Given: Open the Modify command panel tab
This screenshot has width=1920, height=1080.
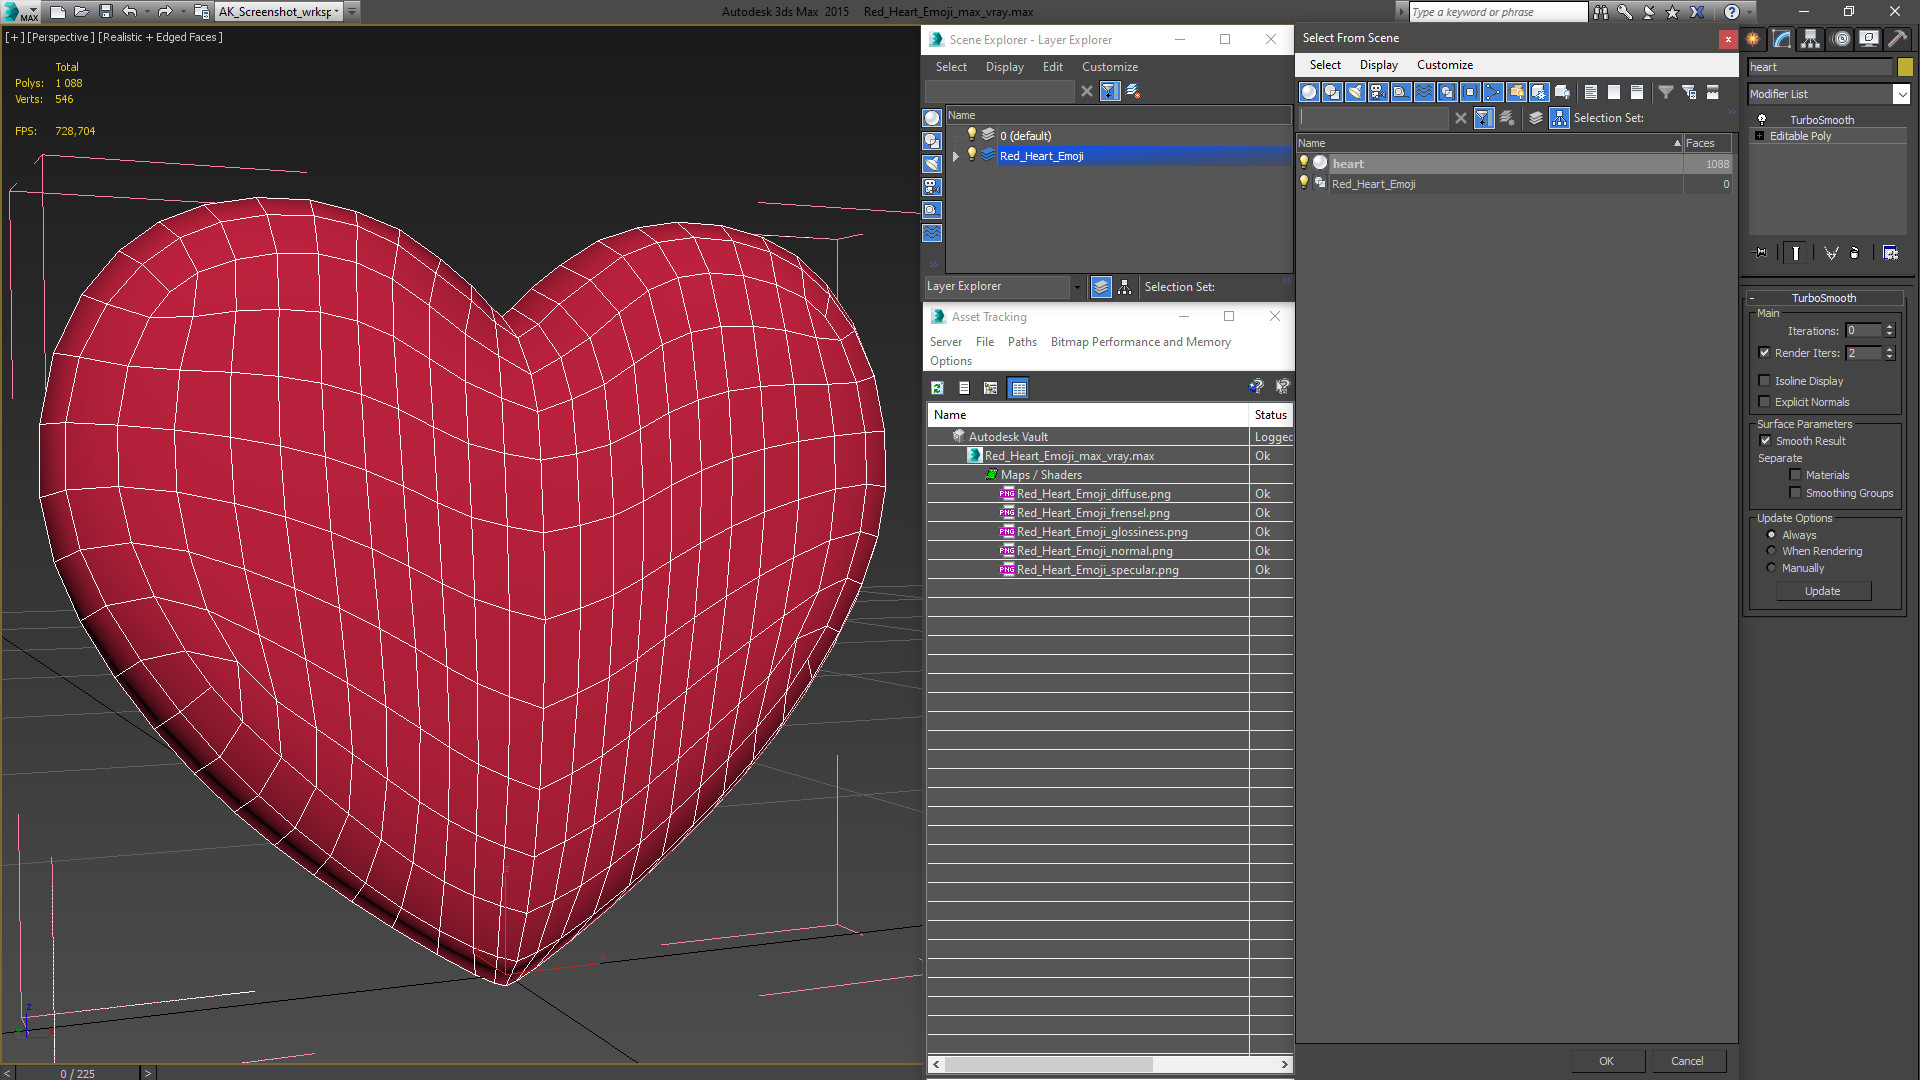Looking at the screenshot, I should (x=1782, y=39).
